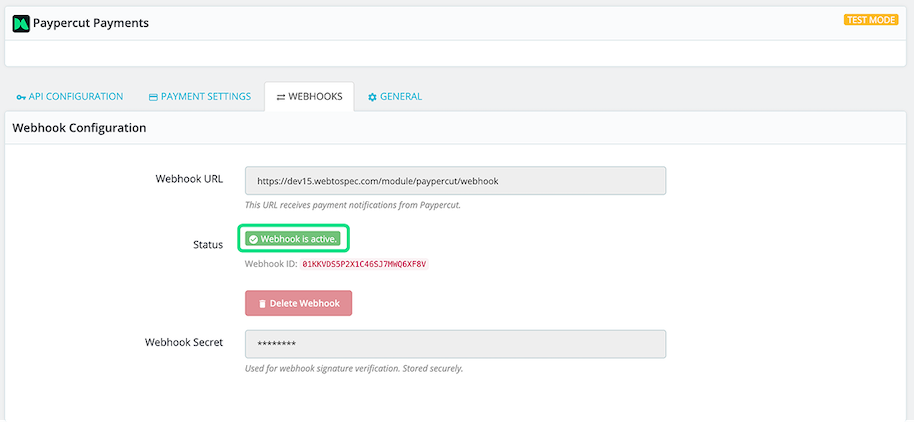Screen dimensions: 914x422
Task: Select webhook ID 01KKVDS5P2X1C46SJ7MWQ6XF8V
Action: pos(364,264)
